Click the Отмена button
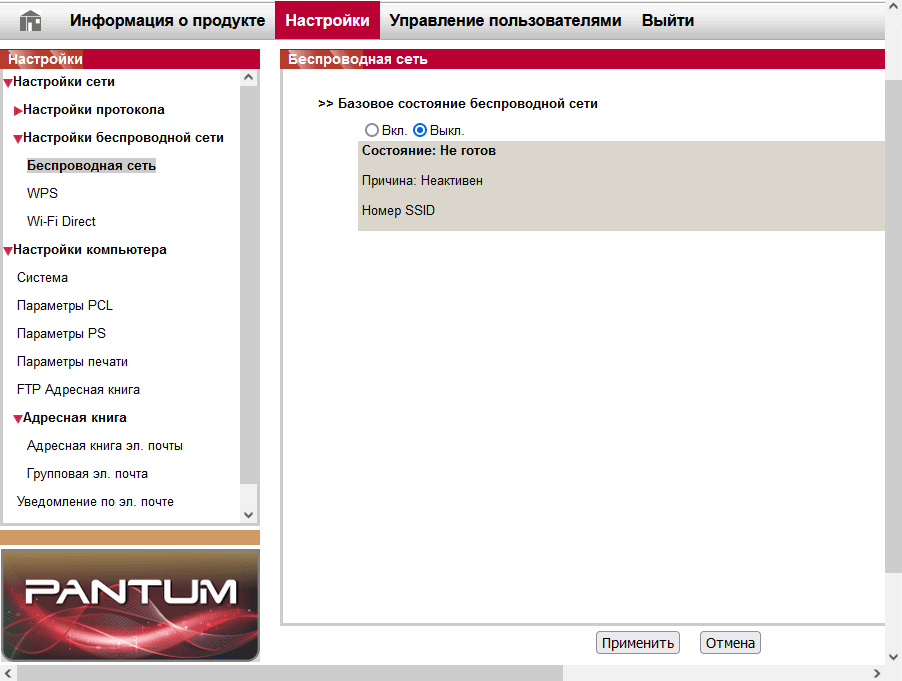This screenshot has width=902, height=681. [x=730, y=642]
